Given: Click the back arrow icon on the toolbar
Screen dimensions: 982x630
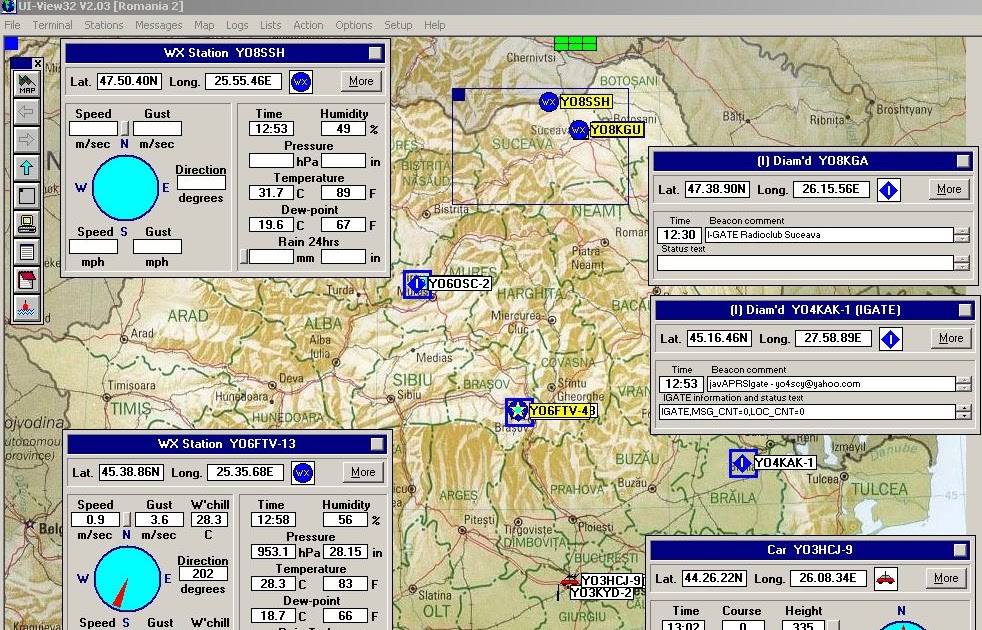Looking at the screenshot, I should pos(26,112).
